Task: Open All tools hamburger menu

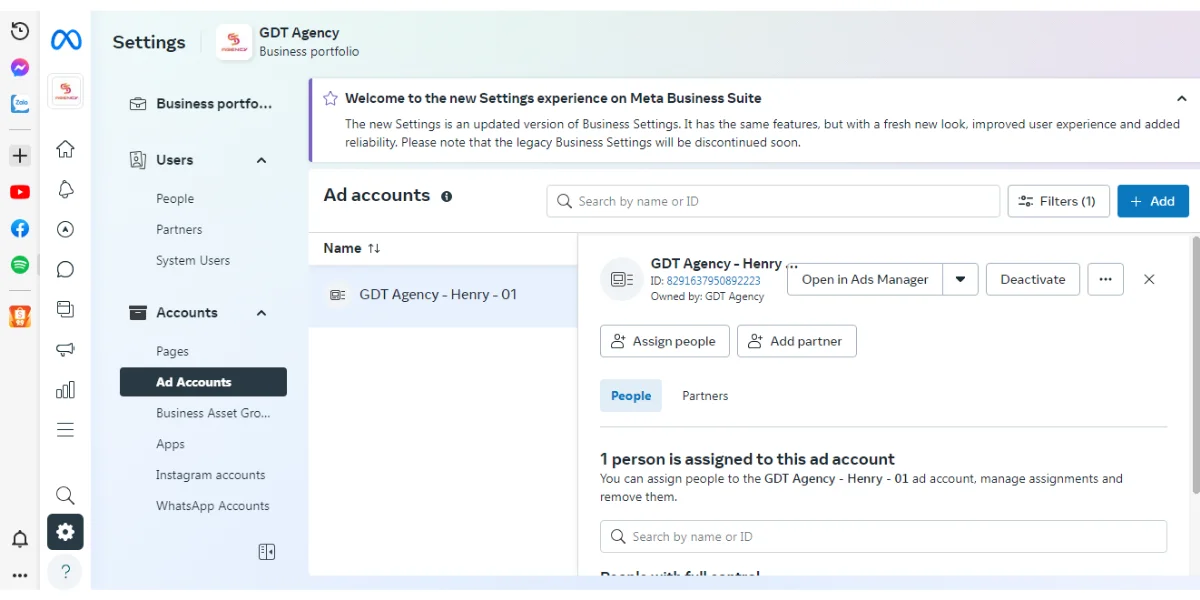Action: [x=65, y=430]
